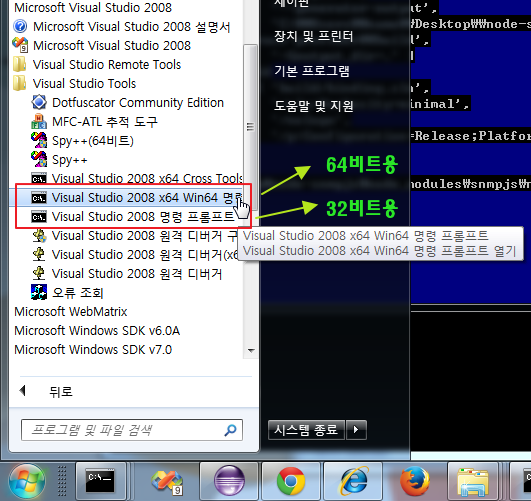
Task: Launch Google Chrome from taskbar
Action: pyautogui.click(x=291, y=481)
